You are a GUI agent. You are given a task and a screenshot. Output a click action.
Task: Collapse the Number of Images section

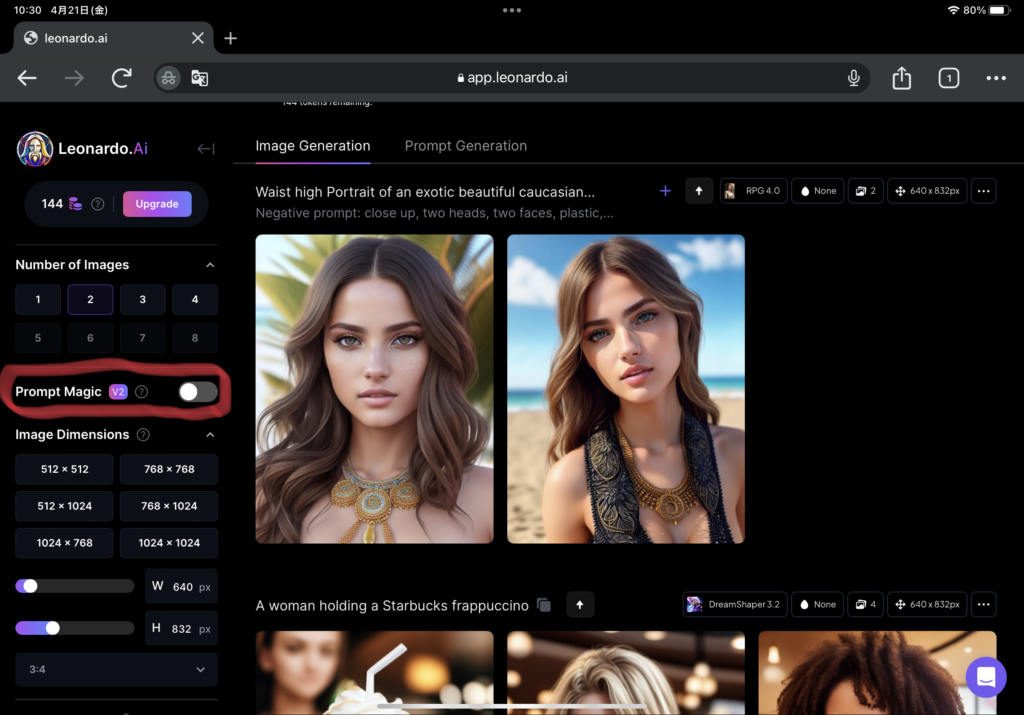(x=210, y=265)
